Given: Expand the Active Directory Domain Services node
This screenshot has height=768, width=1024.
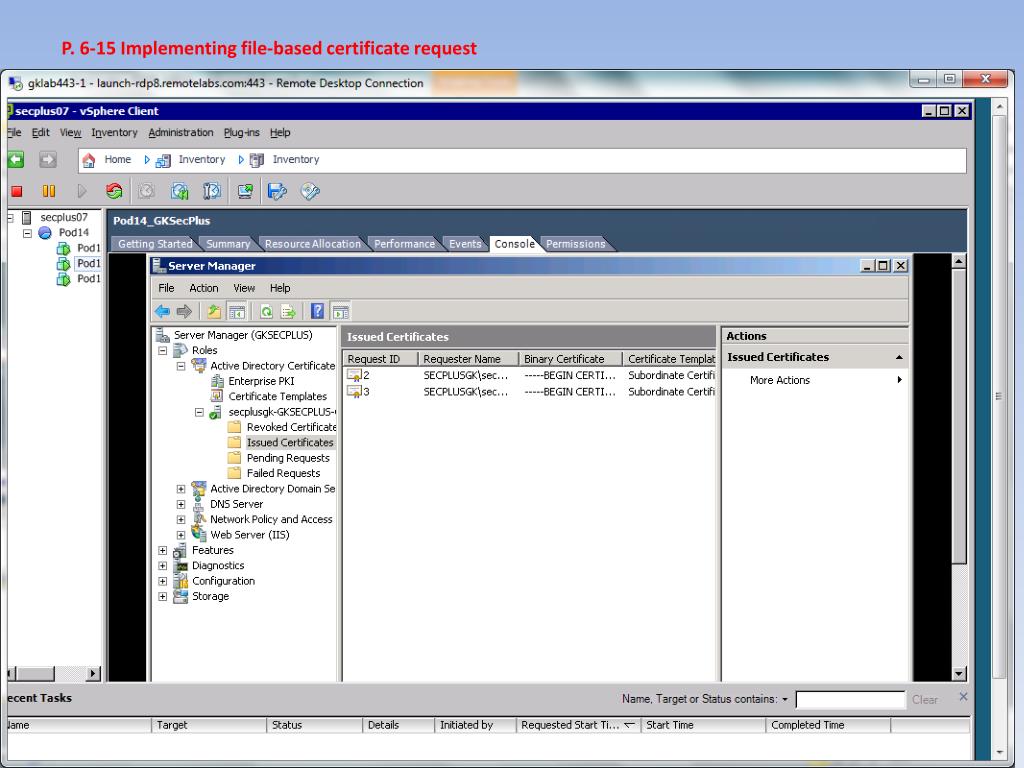Looking at the screenshot, I should 181,489.
